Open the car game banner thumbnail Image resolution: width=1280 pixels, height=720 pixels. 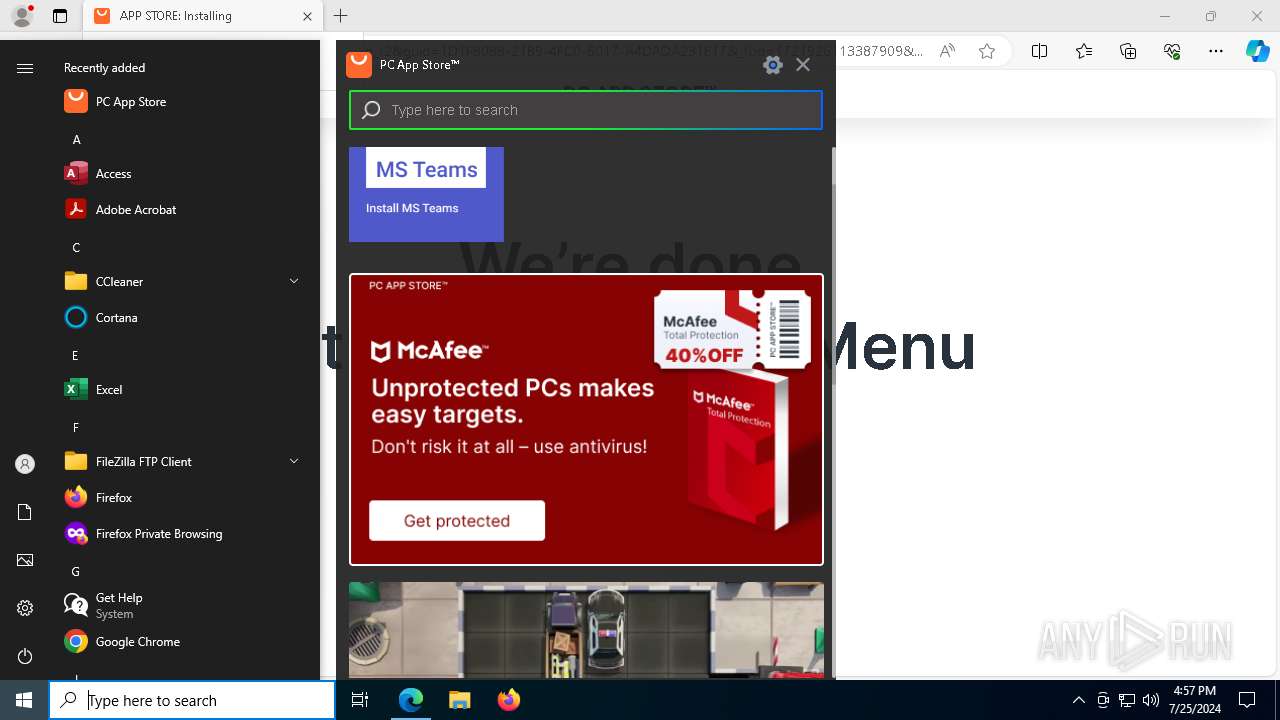point(586,630)
